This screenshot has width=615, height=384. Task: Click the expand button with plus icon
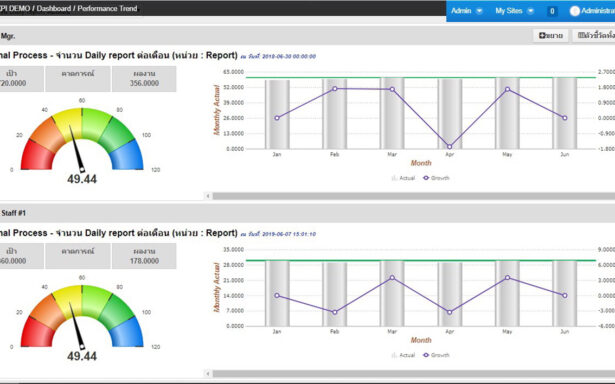(551, 36)
